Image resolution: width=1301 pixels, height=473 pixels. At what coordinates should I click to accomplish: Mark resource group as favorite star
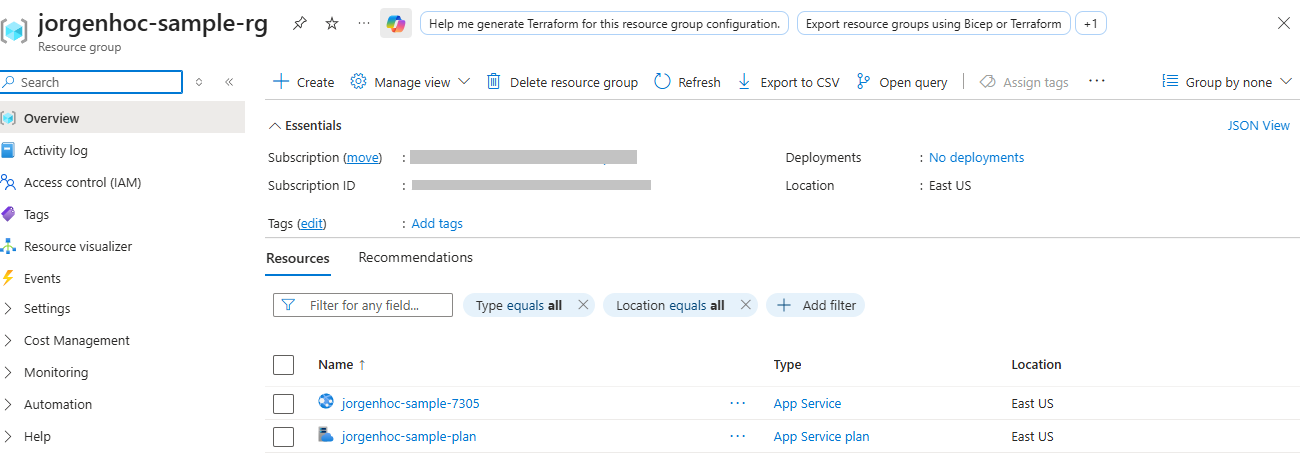332,23
